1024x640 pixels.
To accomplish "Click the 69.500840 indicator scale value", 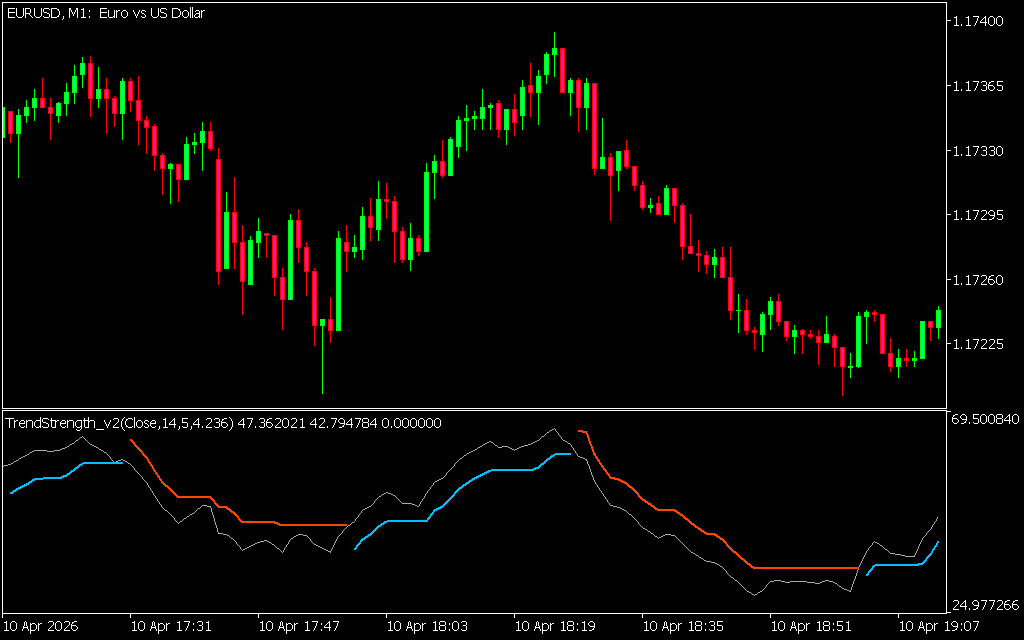I will tap(984, 420).
